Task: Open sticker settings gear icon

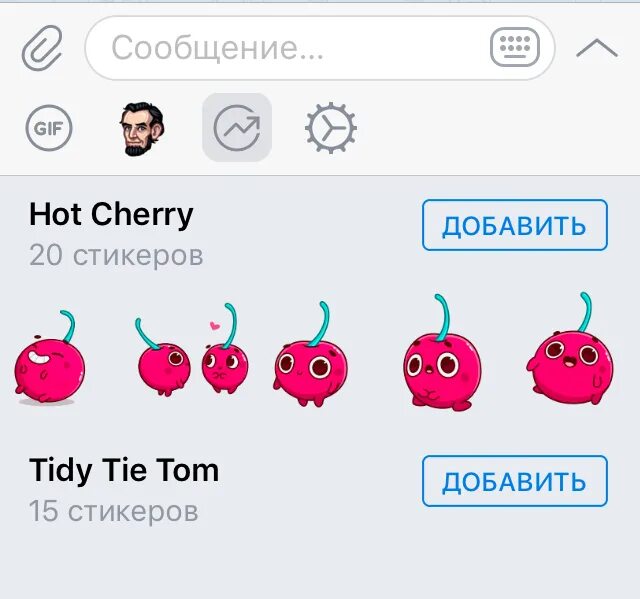Action: (x=331, y=128)
